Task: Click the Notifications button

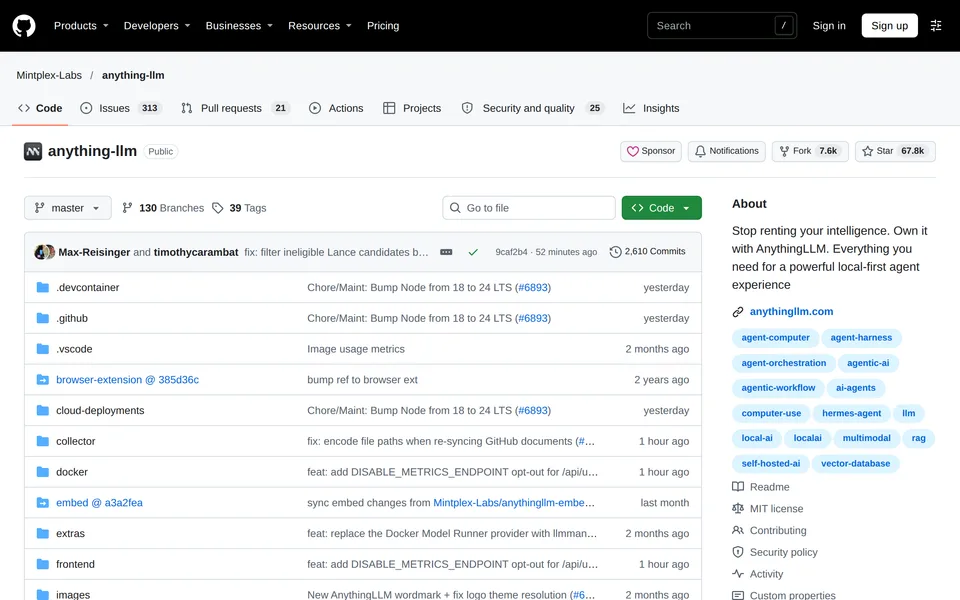Action: tap(727, 151)
